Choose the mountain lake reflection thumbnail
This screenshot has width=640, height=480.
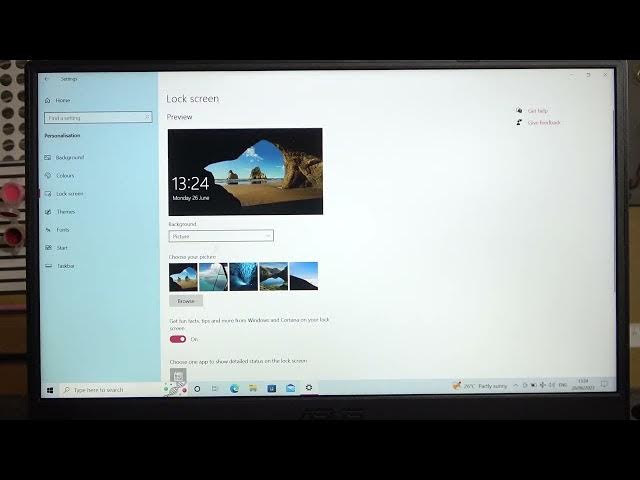(x=273, y=276)
